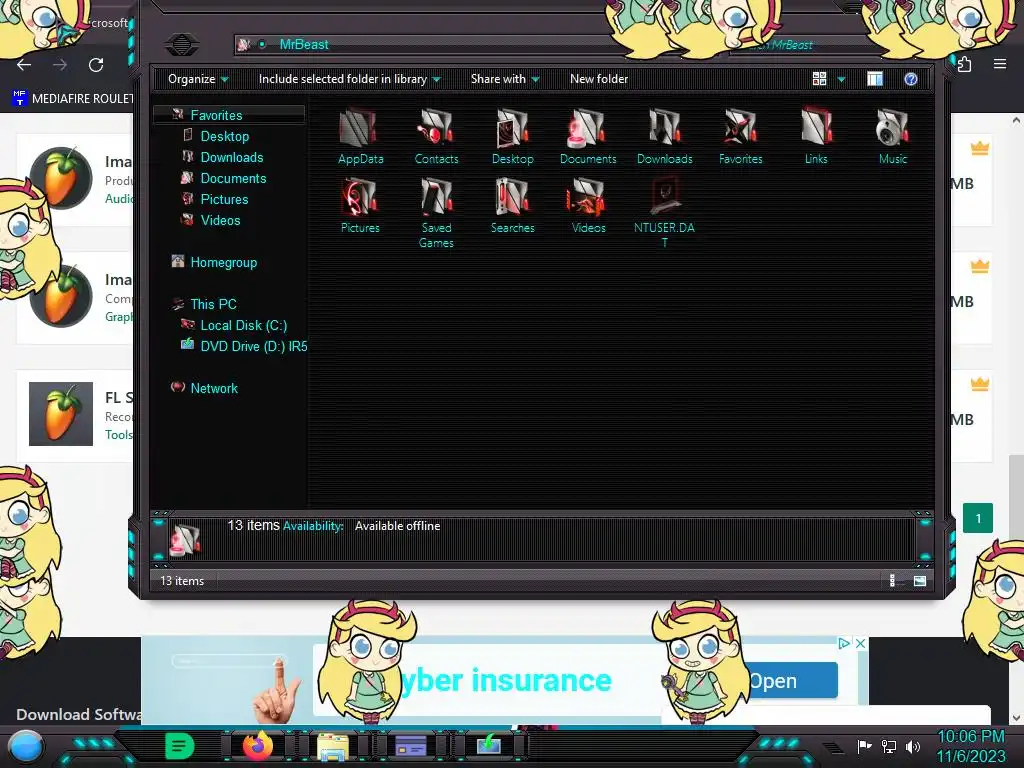Click the Start orb on taskbar
Screen dimensions: 1024x768
26,747
